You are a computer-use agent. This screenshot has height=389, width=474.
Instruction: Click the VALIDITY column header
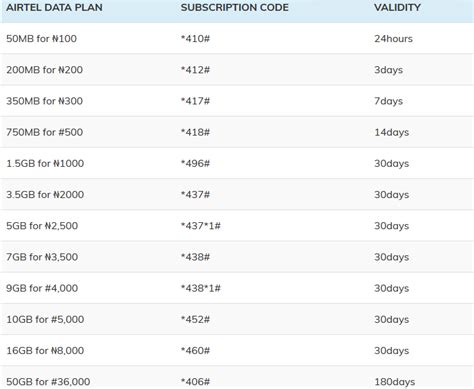397,7
